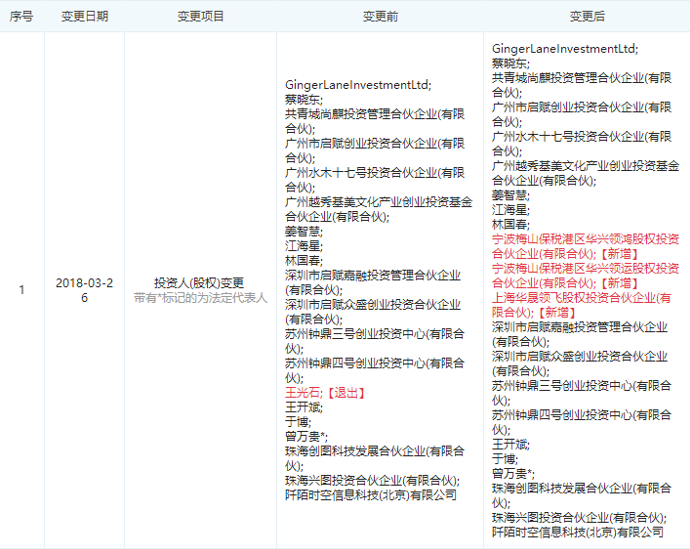Click 广州水木十七号投资合伙企业 in 变更后 column

[581, 144]
